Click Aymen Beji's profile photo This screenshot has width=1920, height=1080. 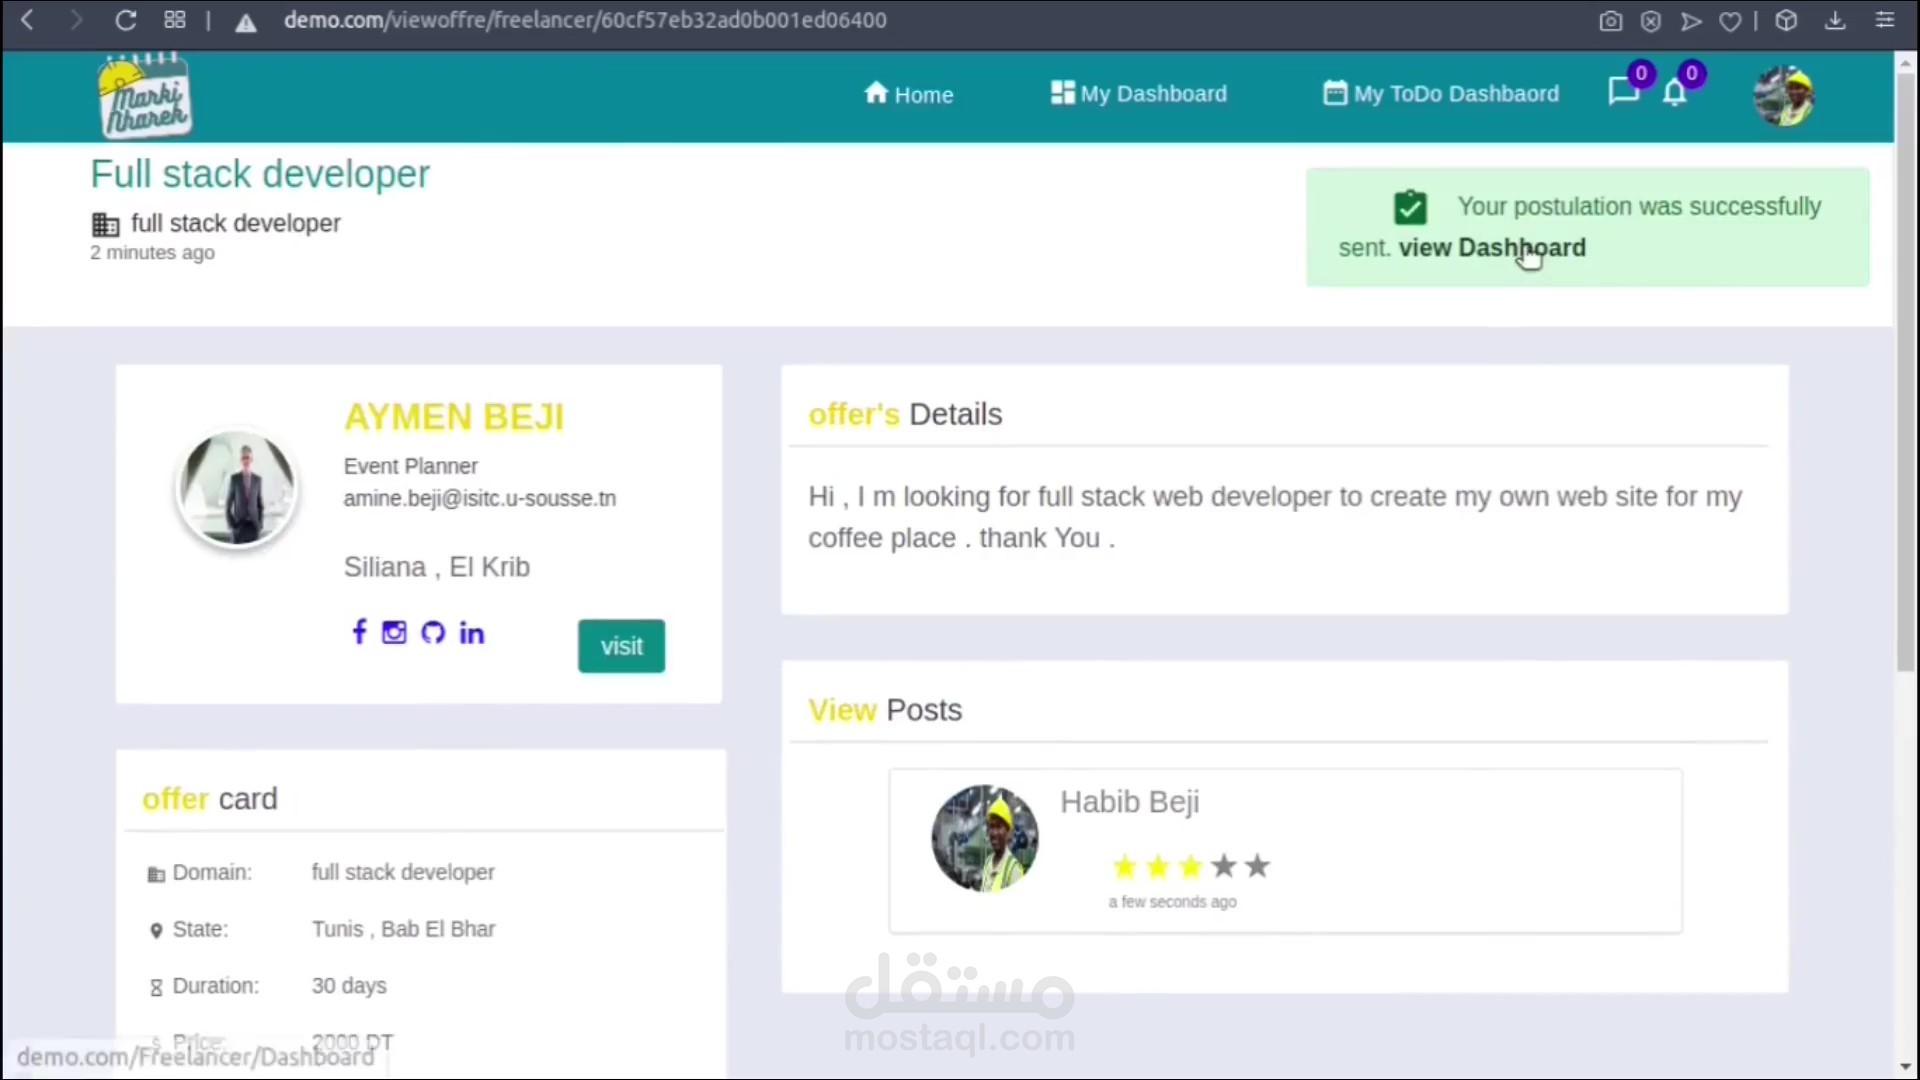click(237, 488)
